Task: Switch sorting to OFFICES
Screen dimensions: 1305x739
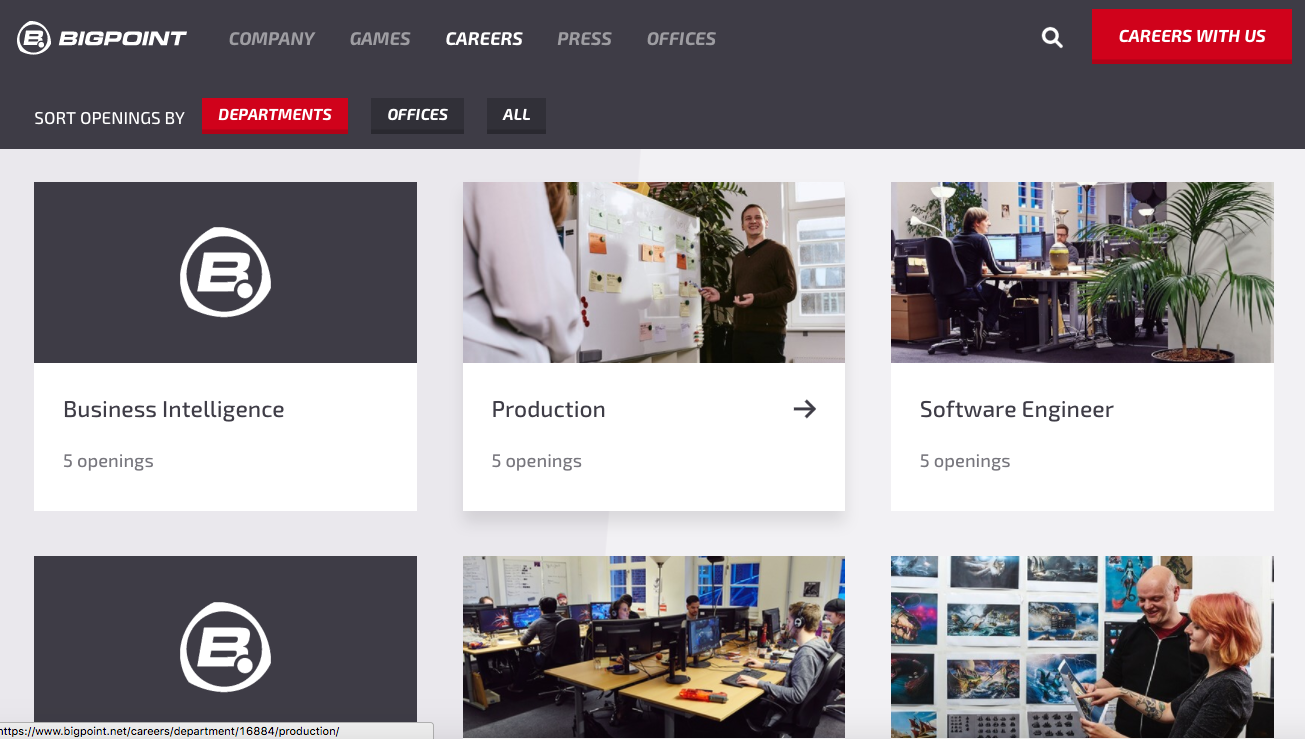Action: pyautogui.click(x=417, y=115)
